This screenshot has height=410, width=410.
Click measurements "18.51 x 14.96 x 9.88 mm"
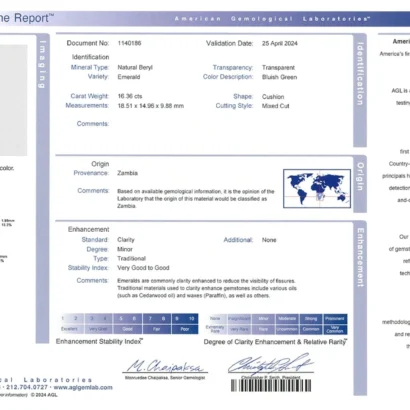pos(151,106)
